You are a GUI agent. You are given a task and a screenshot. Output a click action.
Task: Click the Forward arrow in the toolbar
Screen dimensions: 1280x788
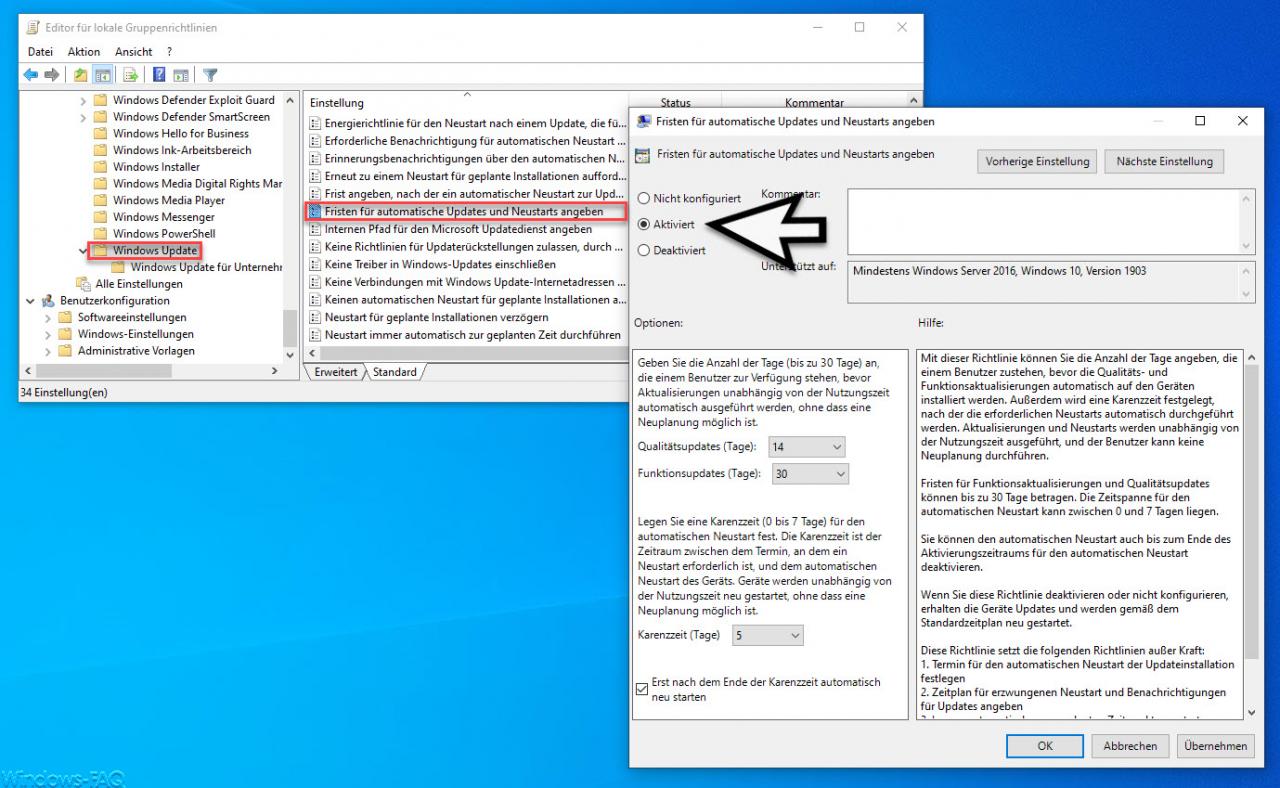pos(52,75)
